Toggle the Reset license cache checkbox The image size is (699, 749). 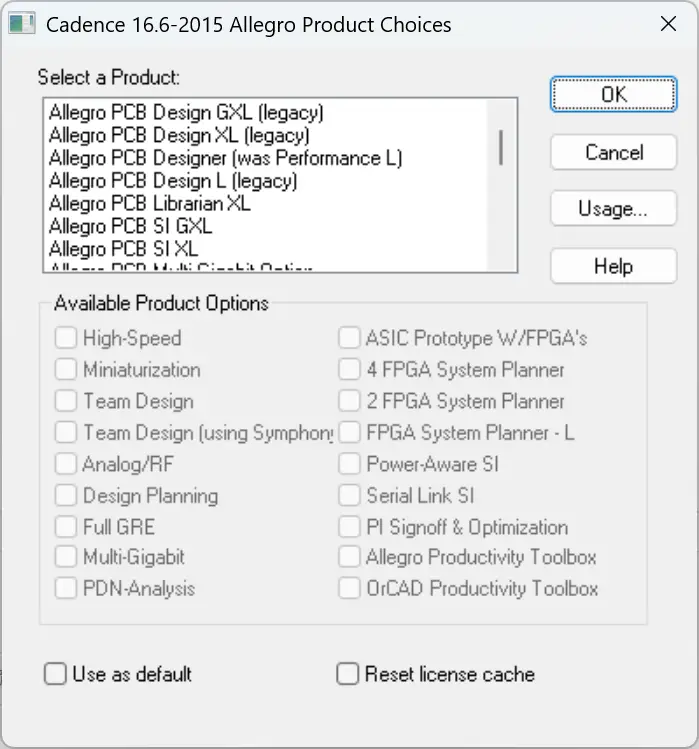point(348,674)
